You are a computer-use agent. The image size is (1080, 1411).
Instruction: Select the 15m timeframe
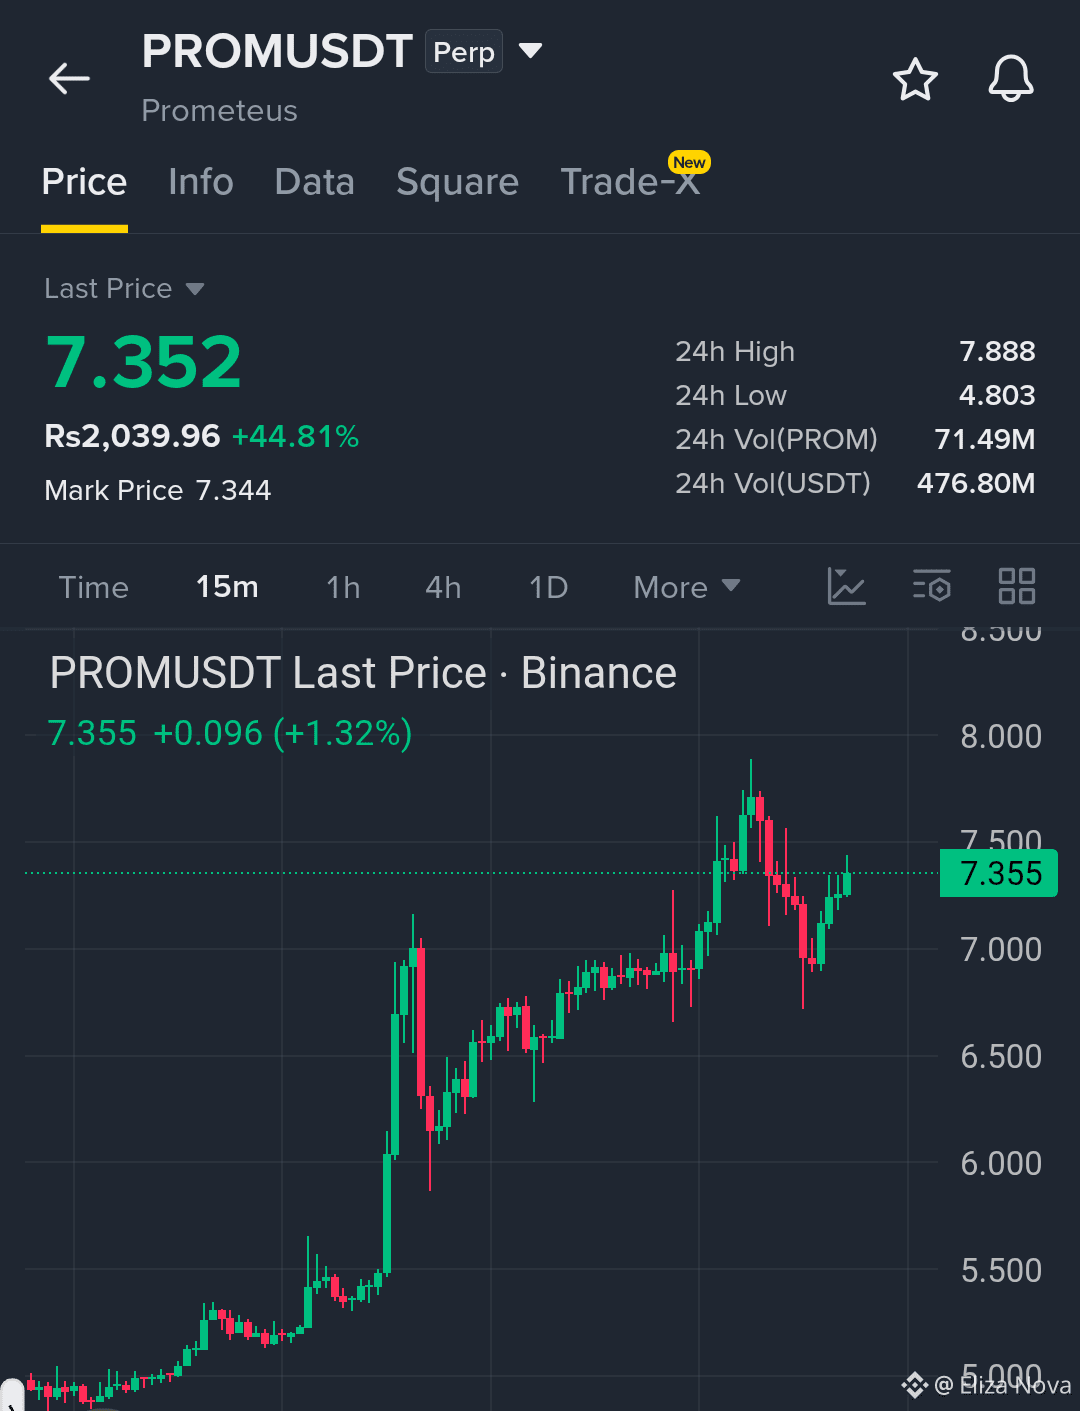[x=227, y=587]
